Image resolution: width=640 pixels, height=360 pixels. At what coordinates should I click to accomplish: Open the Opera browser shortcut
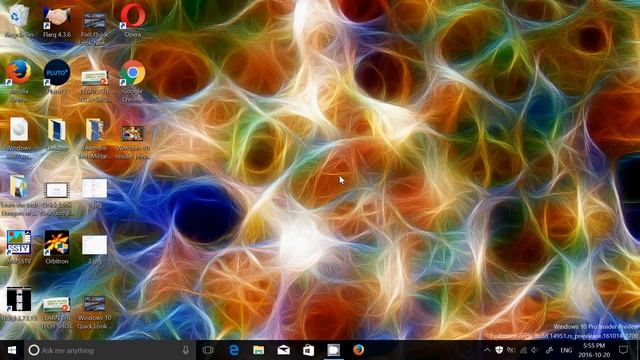click(x=133, y=20)
